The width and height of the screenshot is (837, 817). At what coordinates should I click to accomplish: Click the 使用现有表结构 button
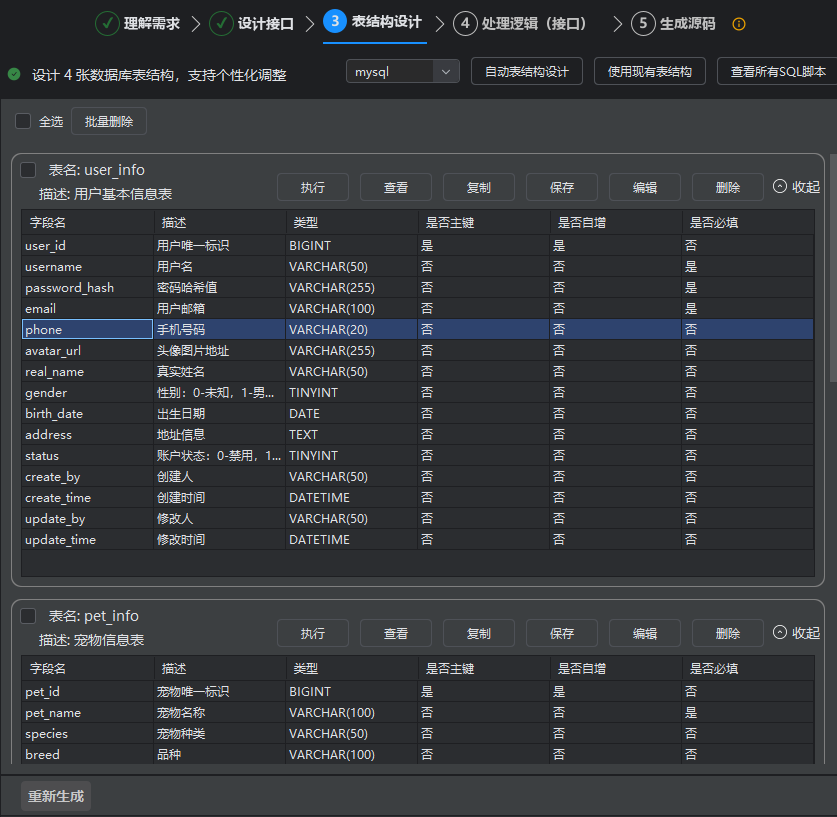[650, 72]
